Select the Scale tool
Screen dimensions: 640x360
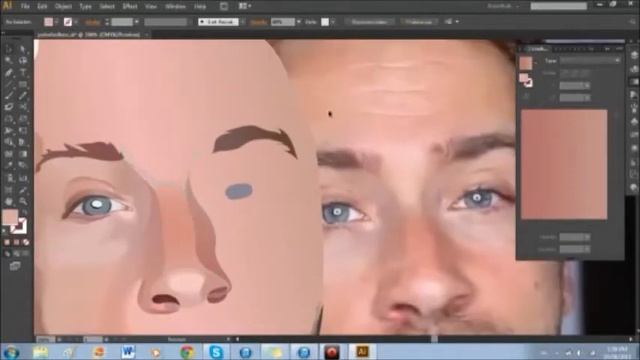point(23,119)
